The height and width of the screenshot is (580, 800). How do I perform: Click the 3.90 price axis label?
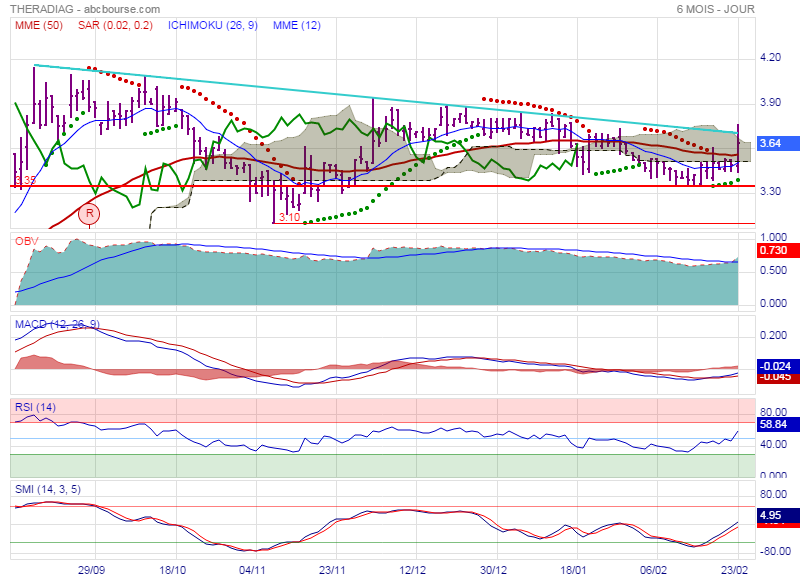pyautogui.click(x=770, y=102)
